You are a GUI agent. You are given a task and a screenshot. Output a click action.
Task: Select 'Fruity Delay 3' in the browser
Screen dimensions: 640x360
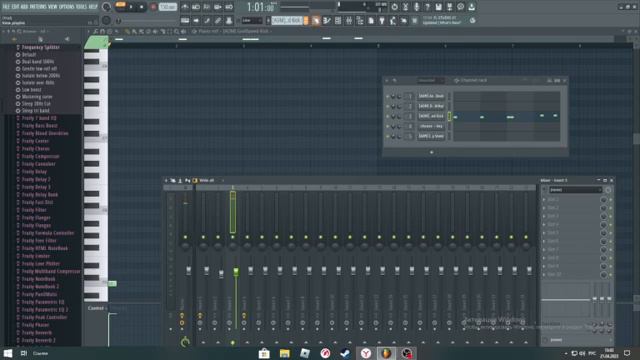click(36, 187)
